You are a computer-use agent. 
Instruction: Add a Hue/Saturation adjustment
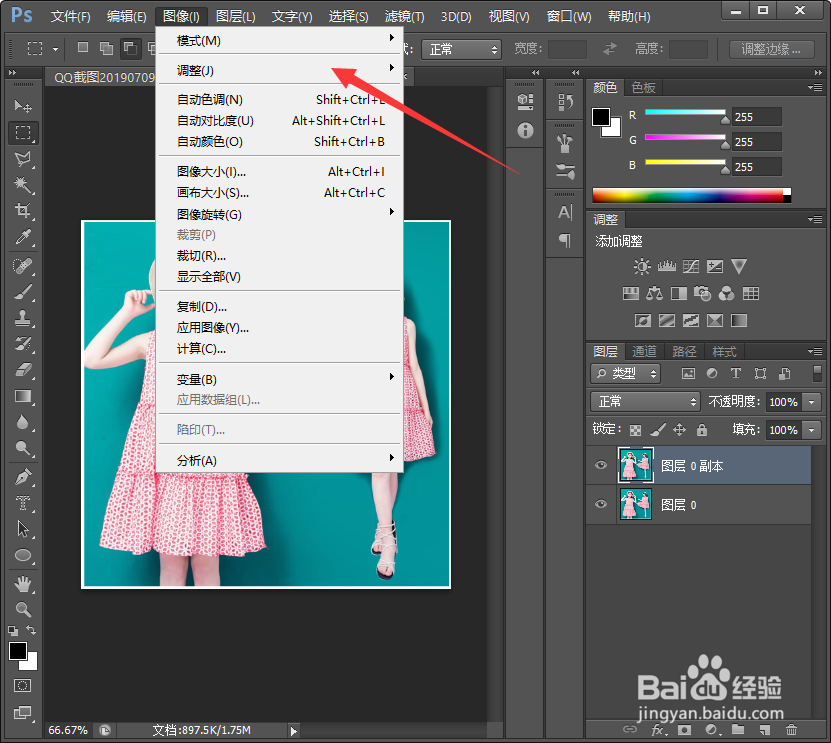(x=630, y=293)
